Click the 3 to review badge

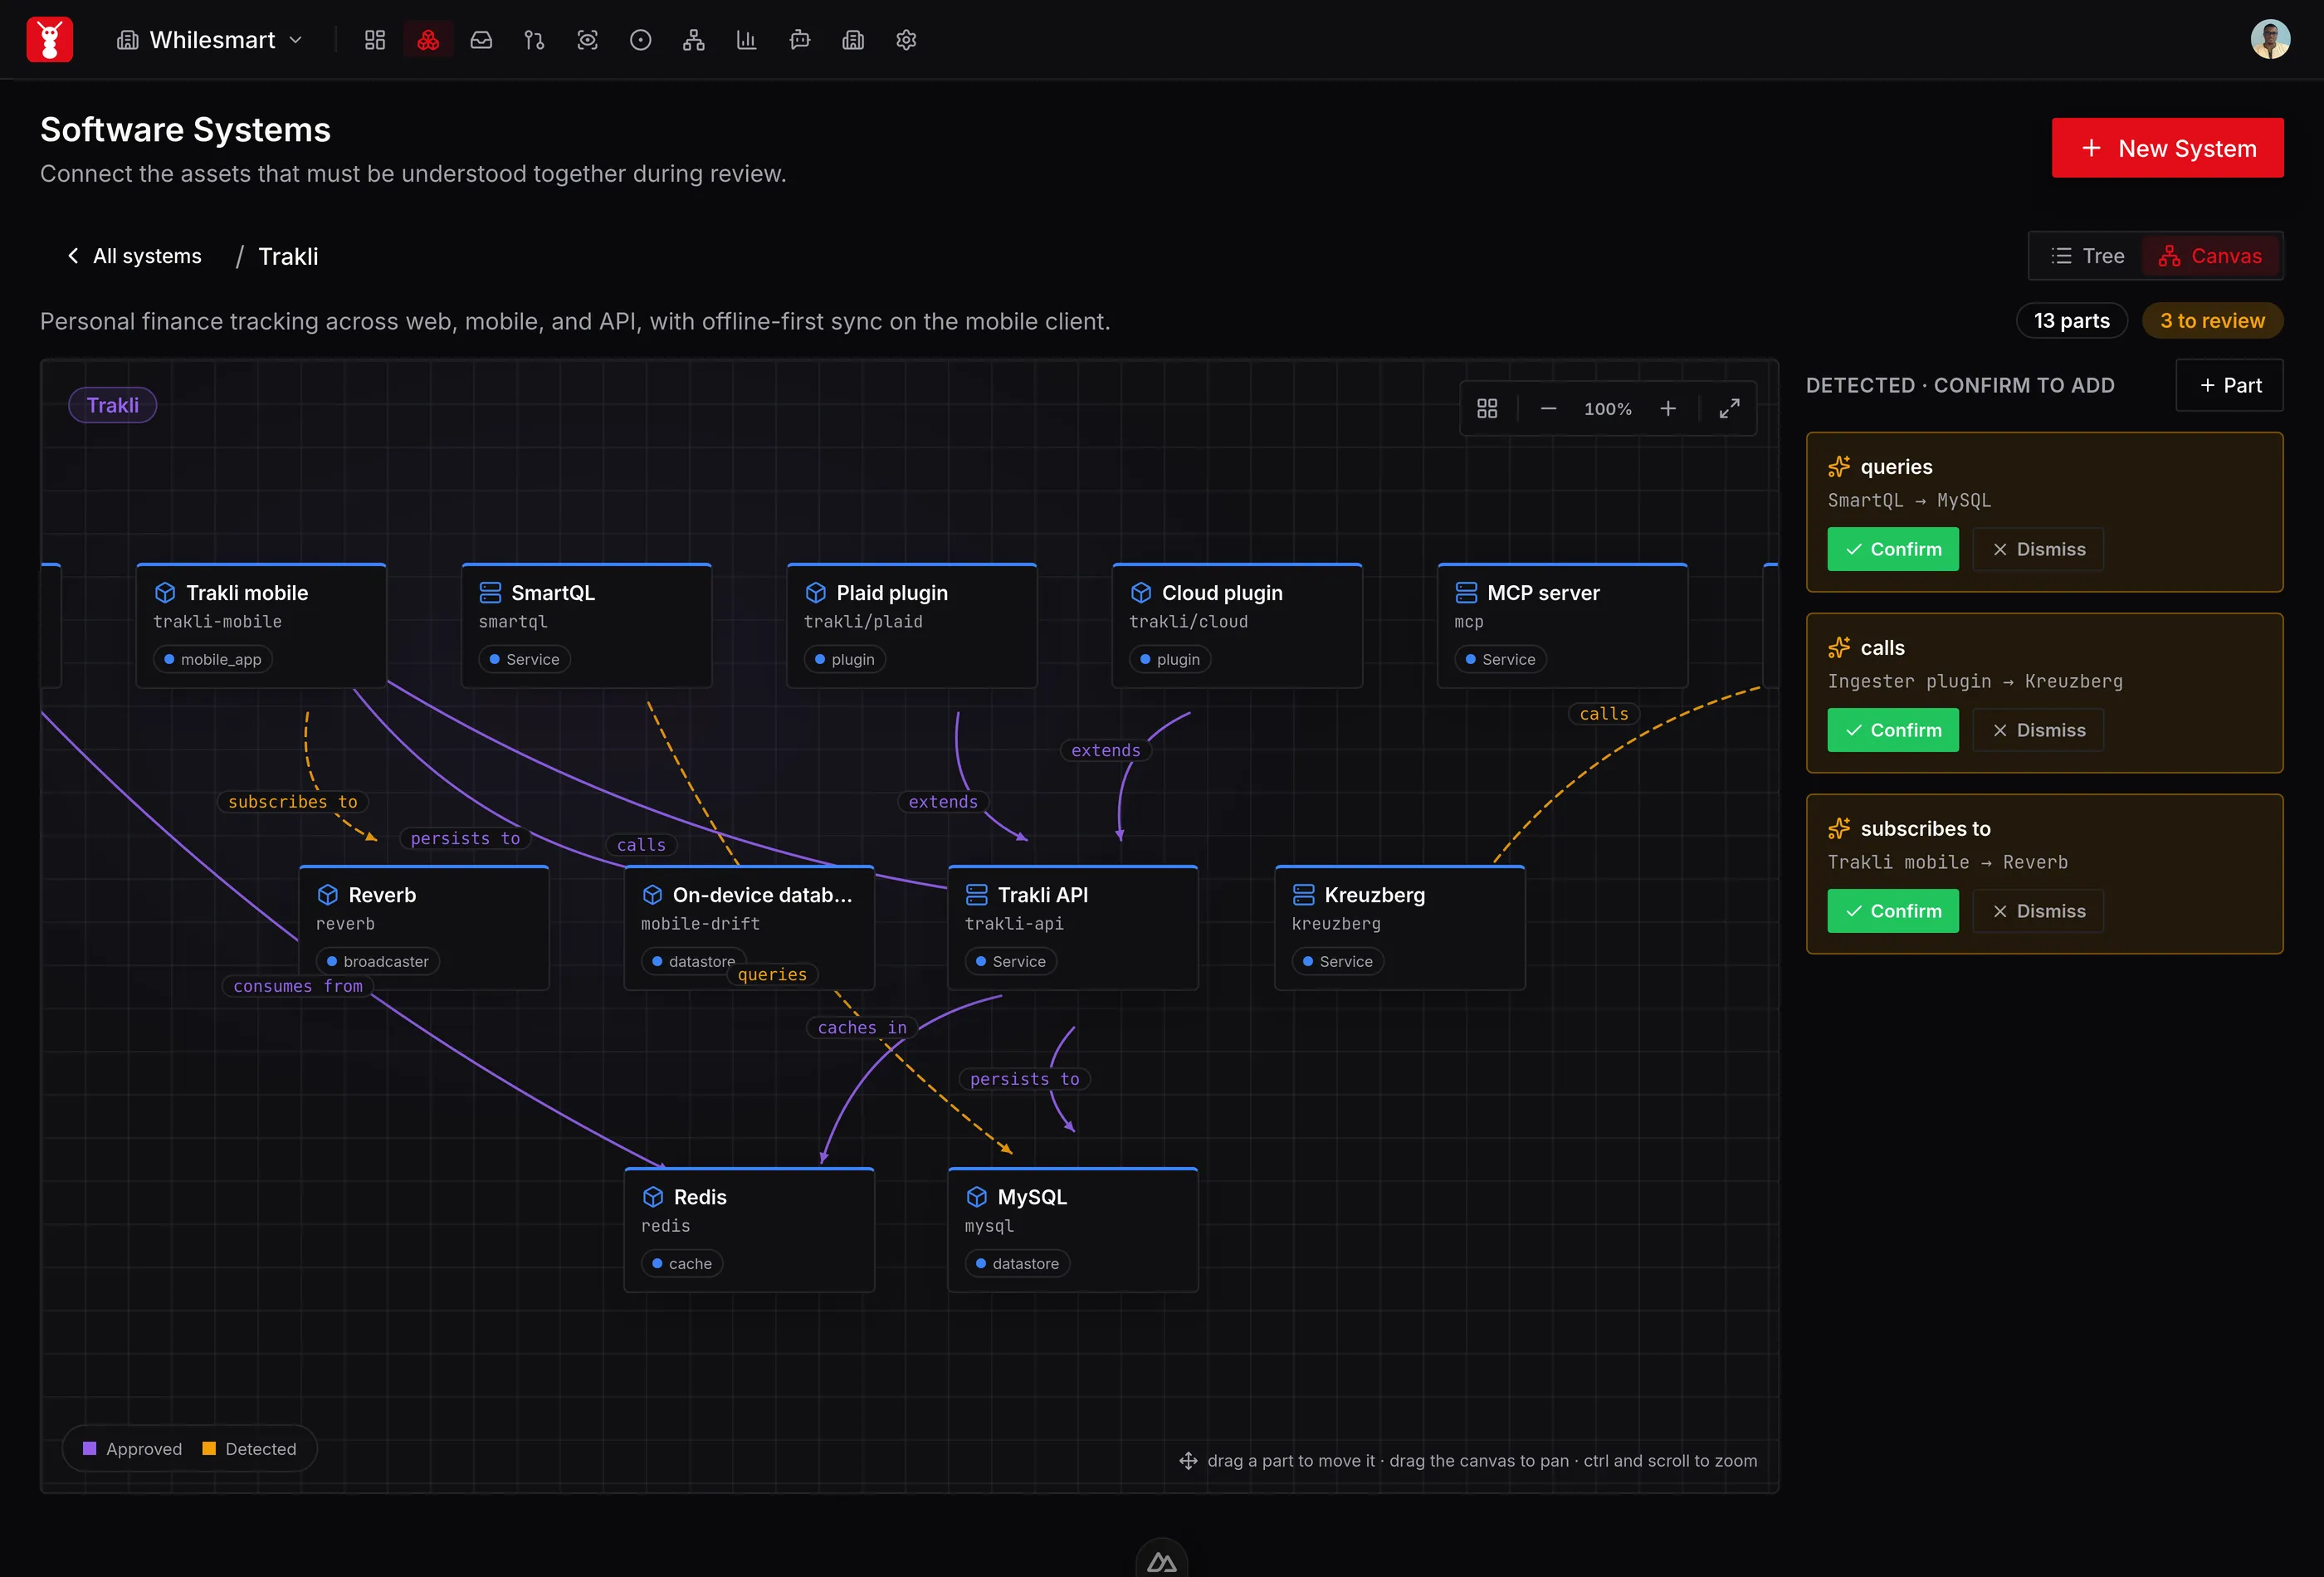[x=2212, y=321]
